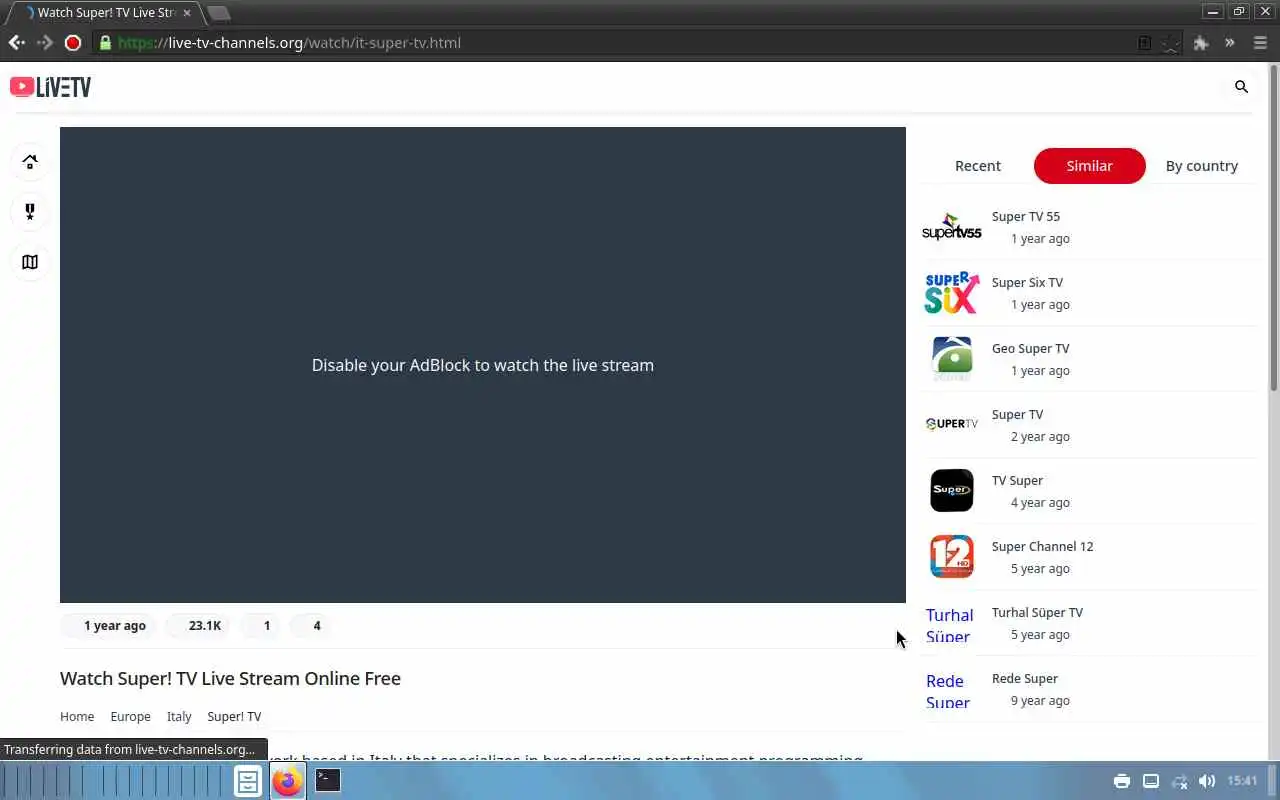This screenshot has height=800, width=1280.
Task: Open Super Six TV logo thumbnail
Action: pyautogui.click(x=951, y=293)
